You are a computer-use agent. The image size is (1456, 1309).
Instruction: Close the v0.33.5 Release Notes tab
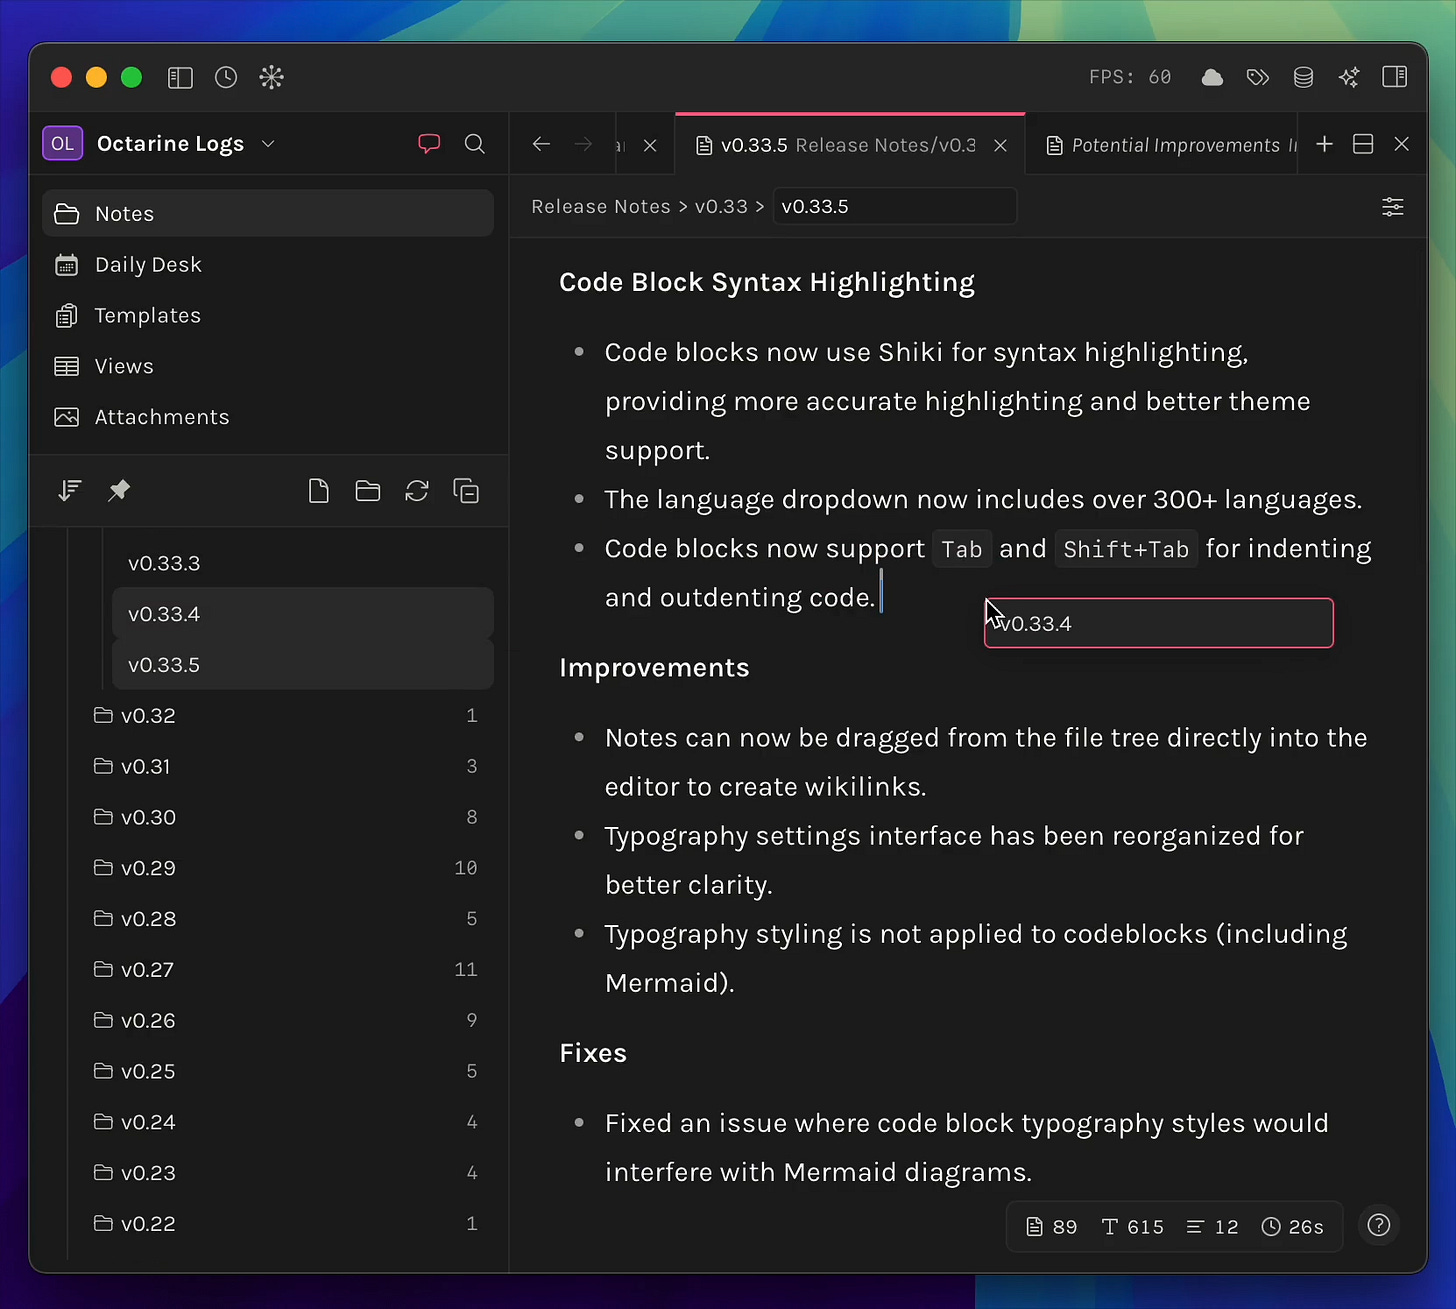coord(1000,145)
